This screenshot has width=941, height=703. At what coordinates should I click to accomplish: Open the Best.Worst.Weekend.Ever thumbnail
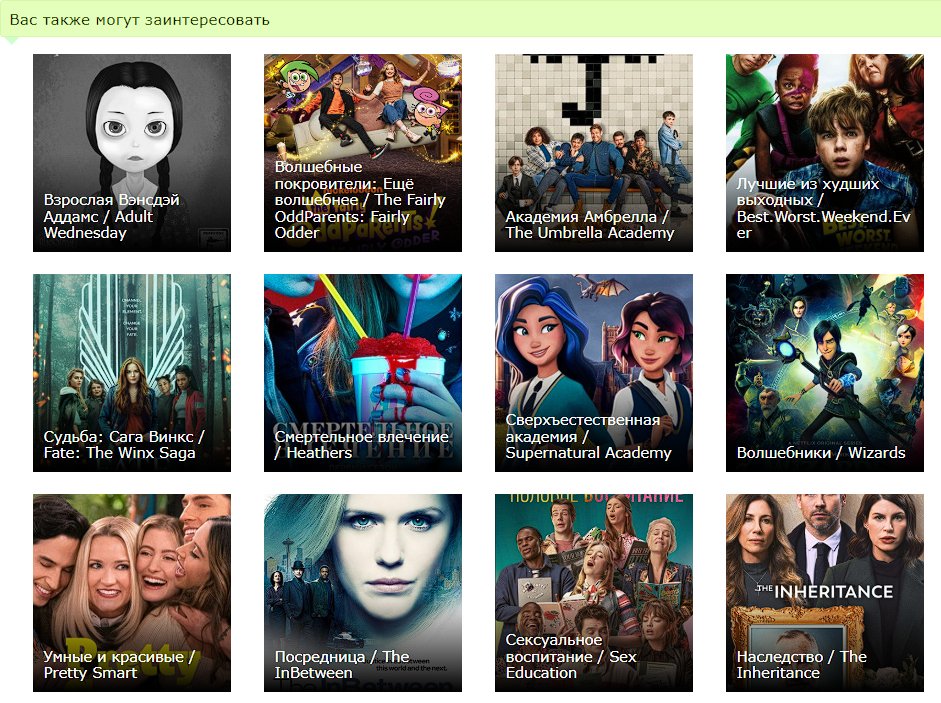coord(824,110)
